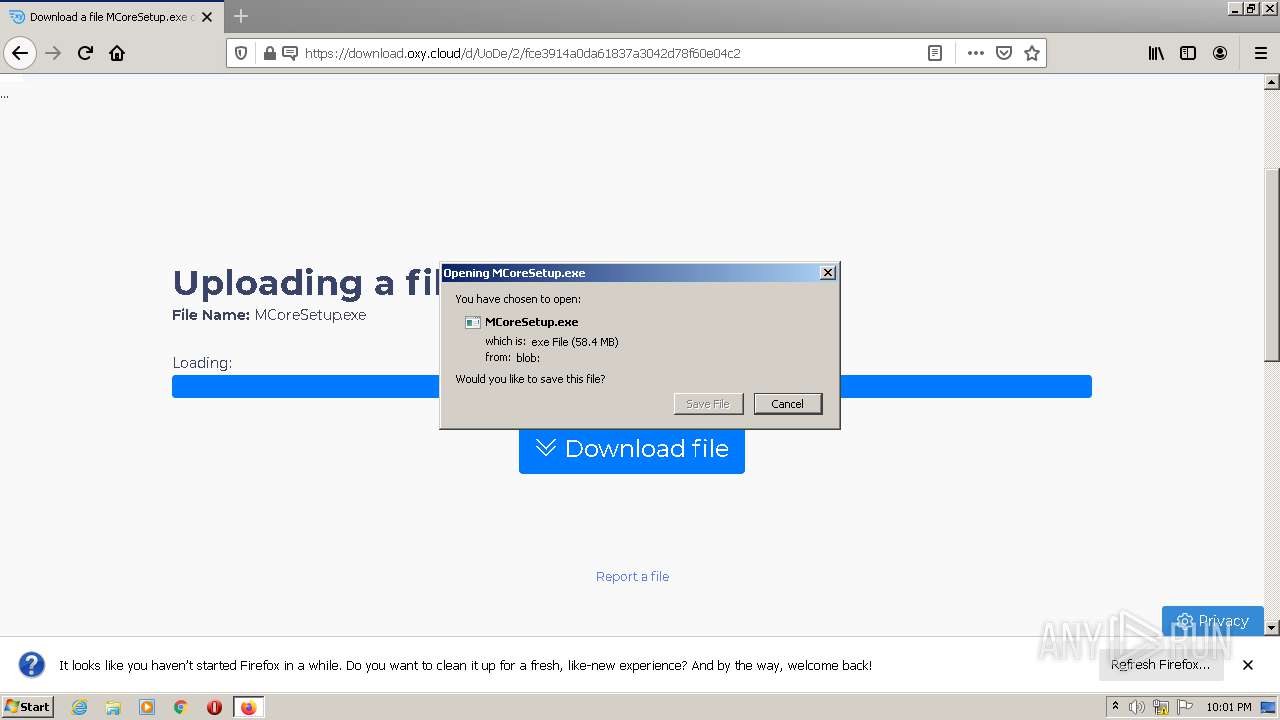
Task: Bookmark this page with star
Action: click(x=1032, y=53)
